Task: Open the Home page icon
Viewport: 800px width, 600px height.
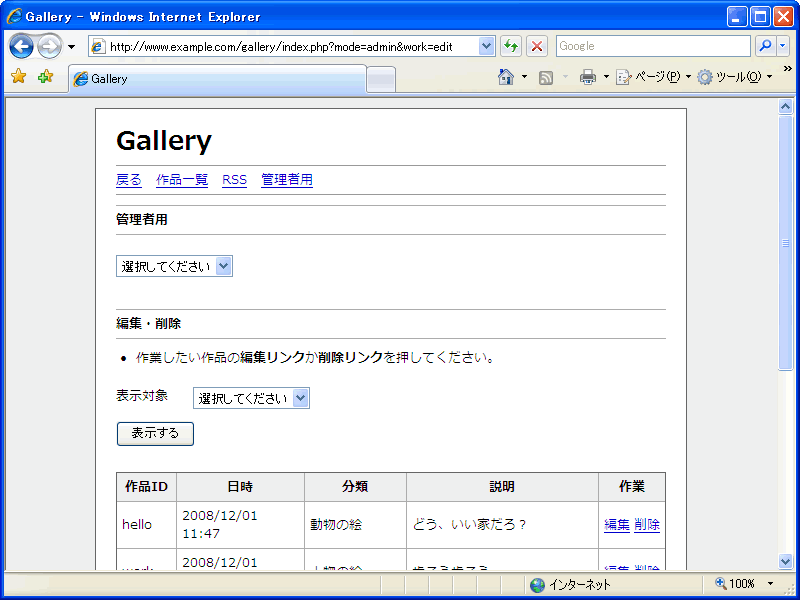Action: [506, 77]
